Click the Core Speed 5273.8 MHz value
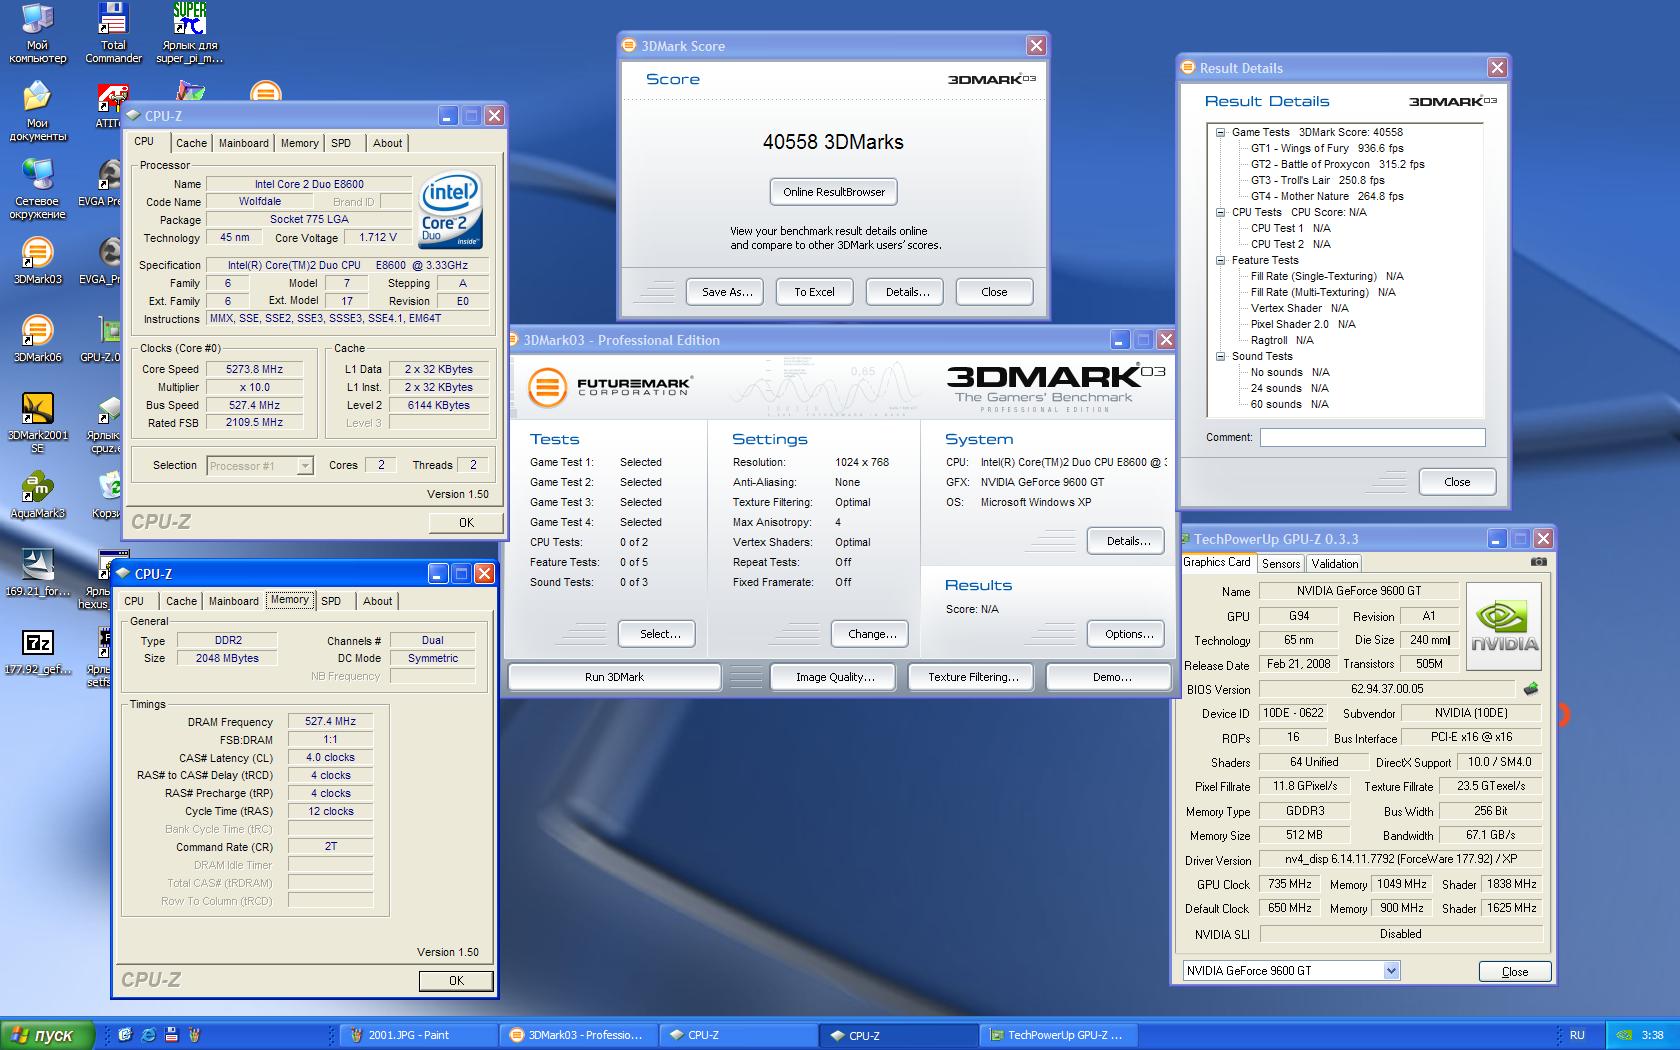The height and width of the screenshot is (1050, 1680). click(255, 369)
